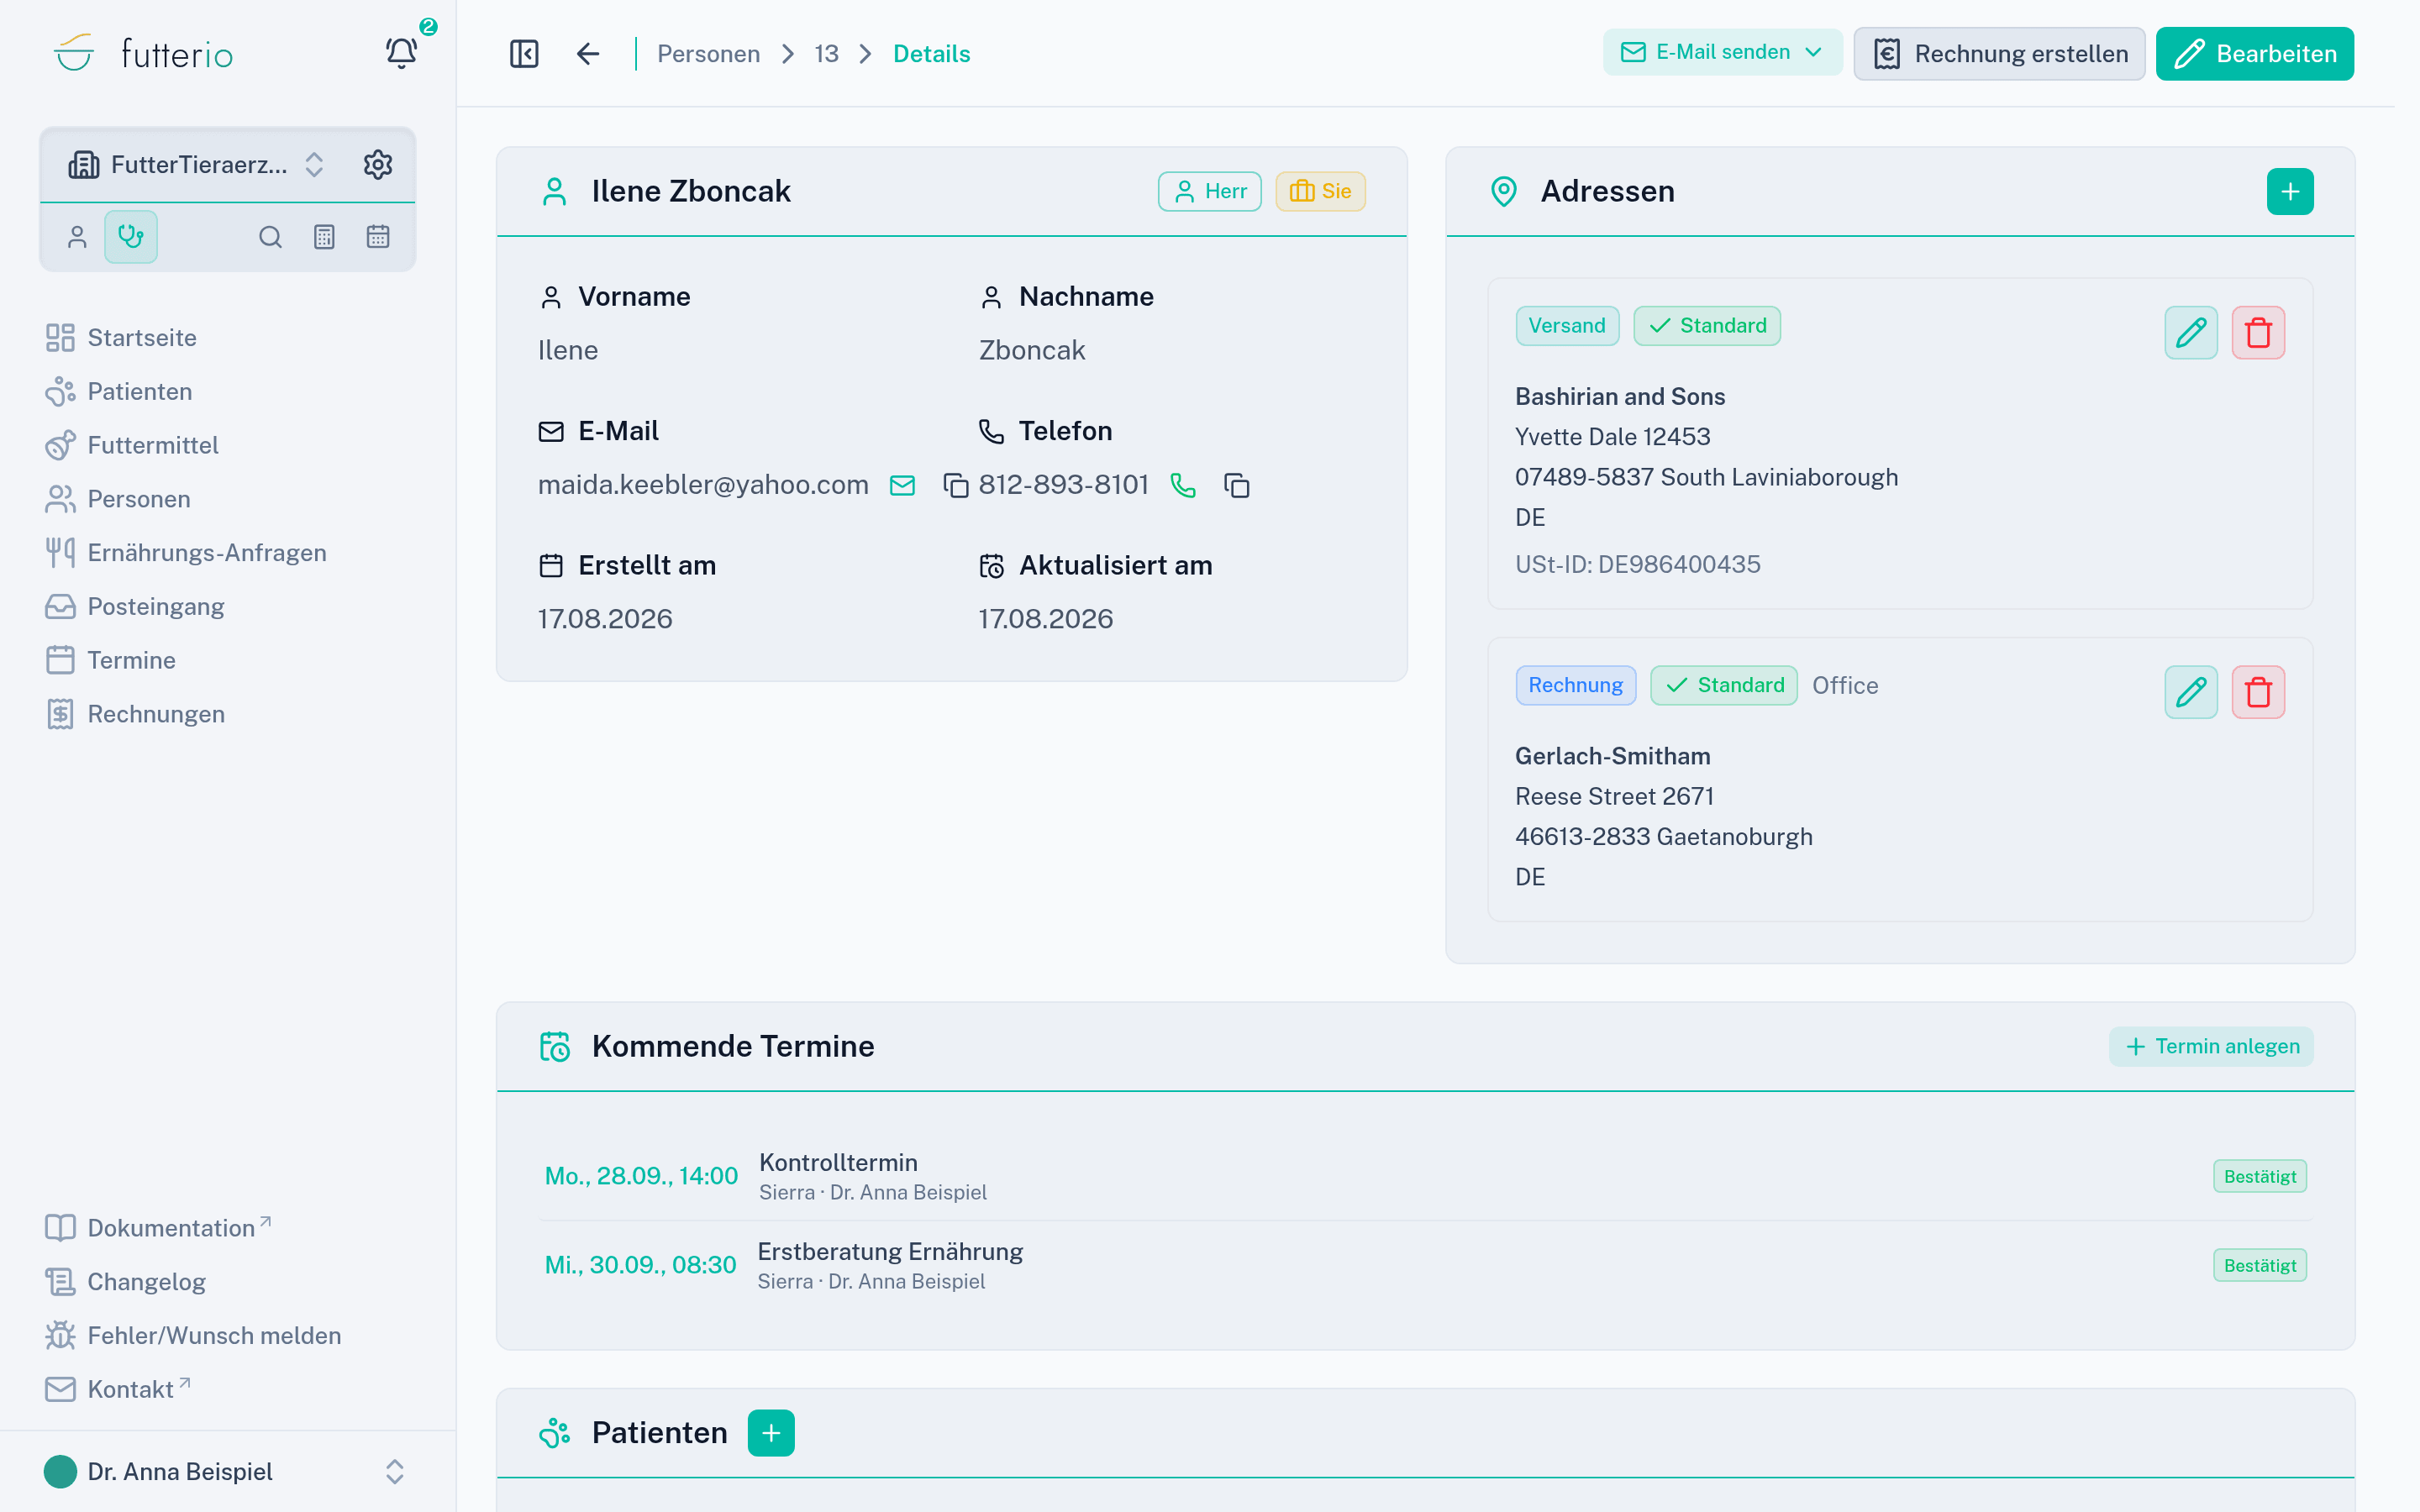The width and height of the screenshot is (2420, 1512).
Task: Open clinic settings gear icon
Action: pyautogui.click(x=378, y=164)
